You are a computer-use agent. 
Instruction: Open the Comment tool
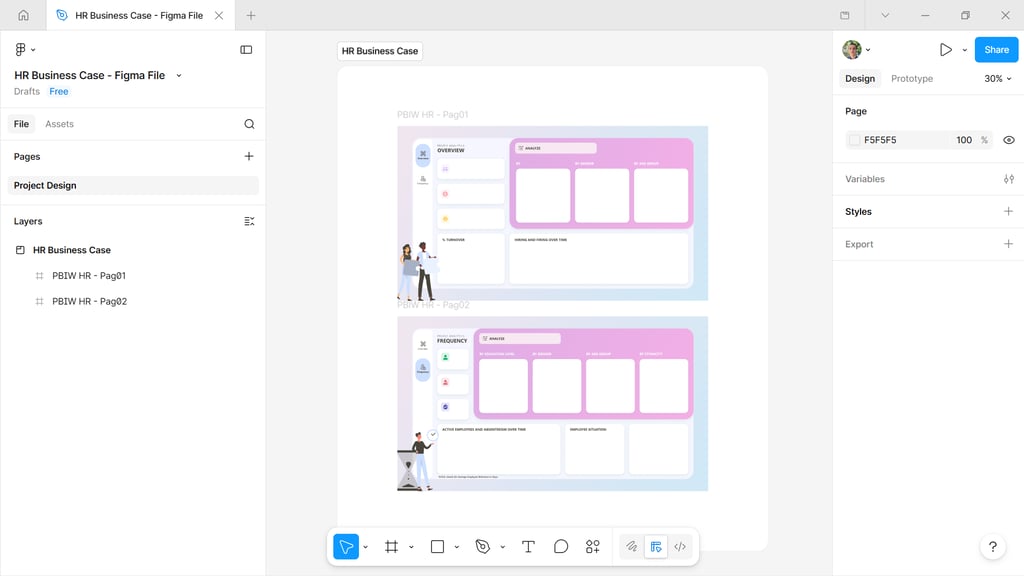point(560,546)
